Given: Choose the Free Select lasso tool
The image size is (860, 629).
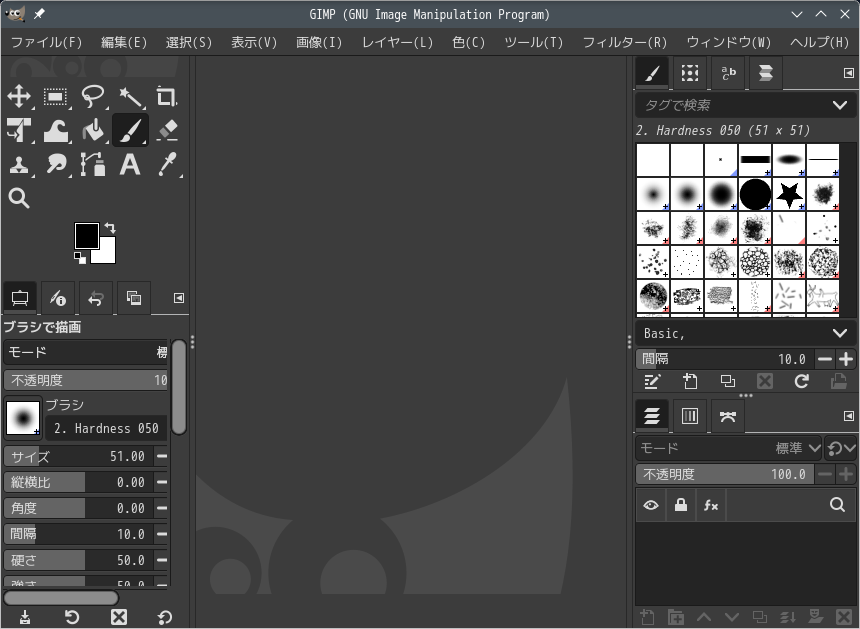Looking at the screenshot, I should pyautogui.click(x=93, y=97).
